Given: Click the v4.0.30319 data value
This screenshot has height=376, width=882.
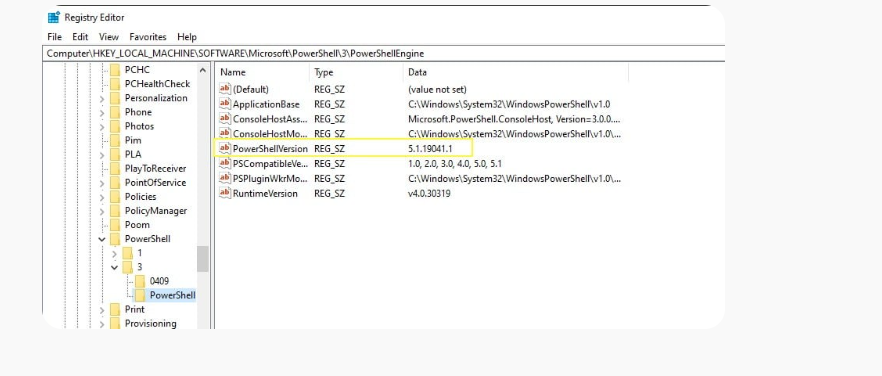Looking at the screenshot, I should point(429,193).
